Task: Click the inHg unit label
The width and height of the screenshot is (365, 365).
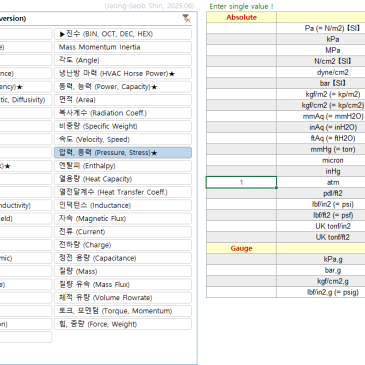Action: (x=333, y=171)
